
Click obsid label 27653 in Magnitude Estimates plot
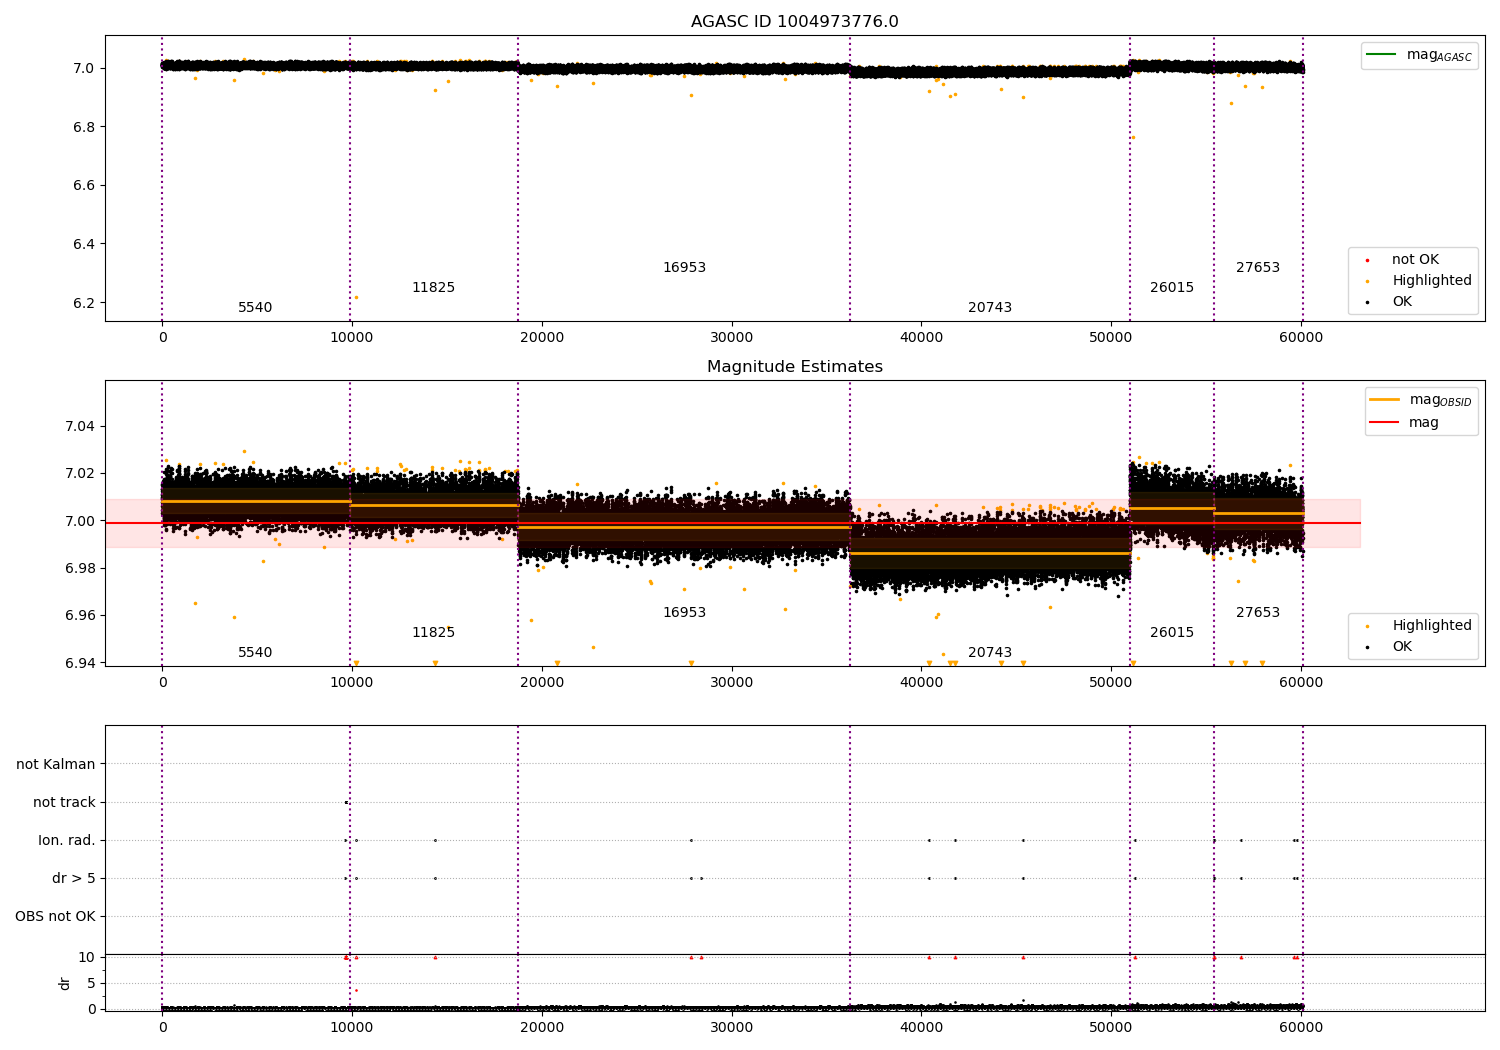pyautogui.click(x=1258, y=613)
